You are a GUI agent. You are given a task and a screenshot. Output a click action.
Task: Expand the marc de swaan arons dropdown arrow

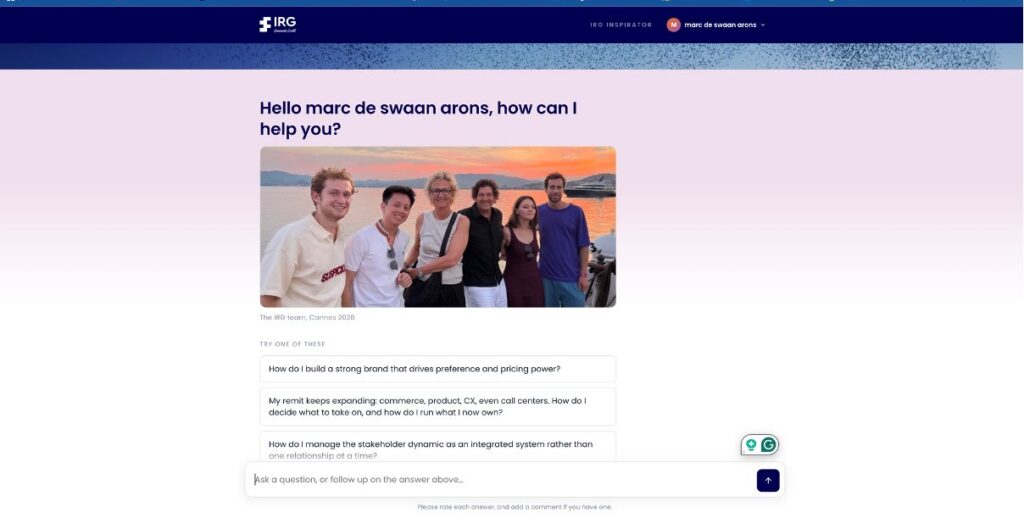pos(763,25)
